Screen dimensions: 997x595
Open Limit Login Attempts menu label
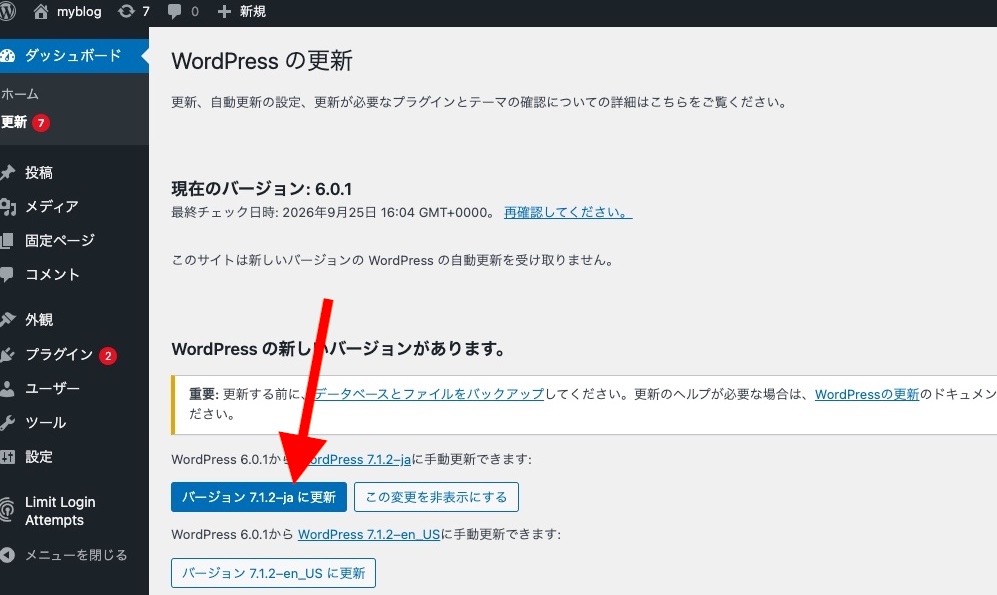point(60,511)
